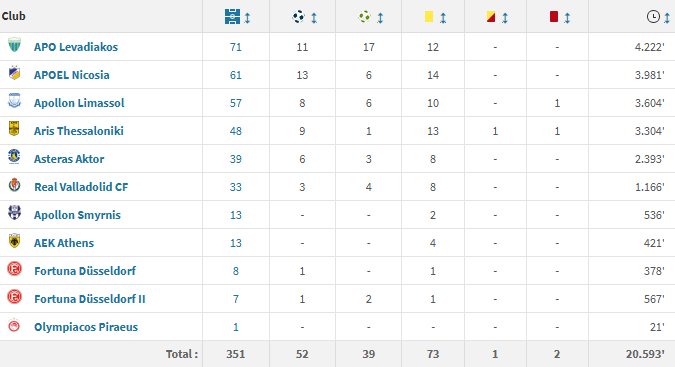Toggle sort arrows next to the clock
Viewport: 675px width, 367px height.
coord(667,18)
